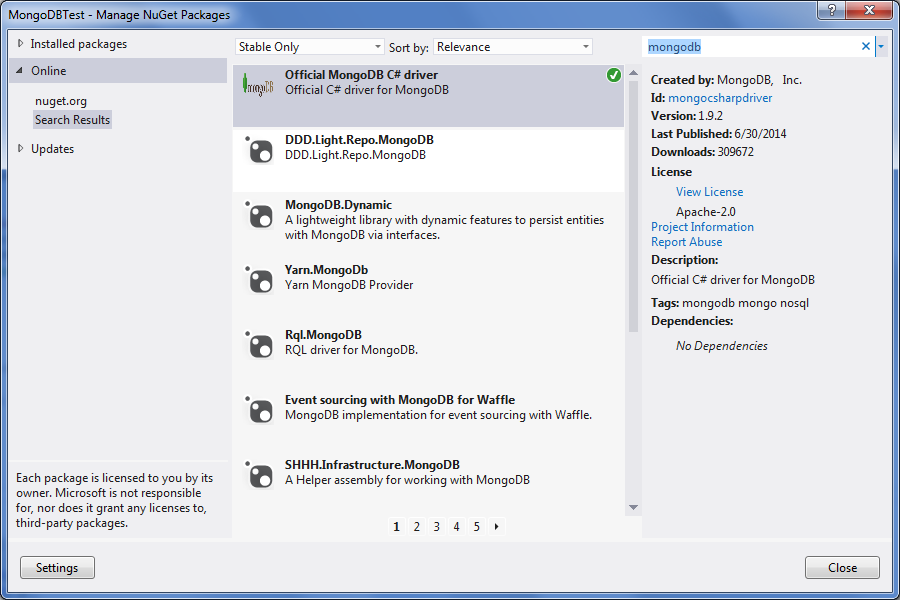Click the green installed checkmark icon
Viewport: 900px width, 600px height.
tap(614, 75)
